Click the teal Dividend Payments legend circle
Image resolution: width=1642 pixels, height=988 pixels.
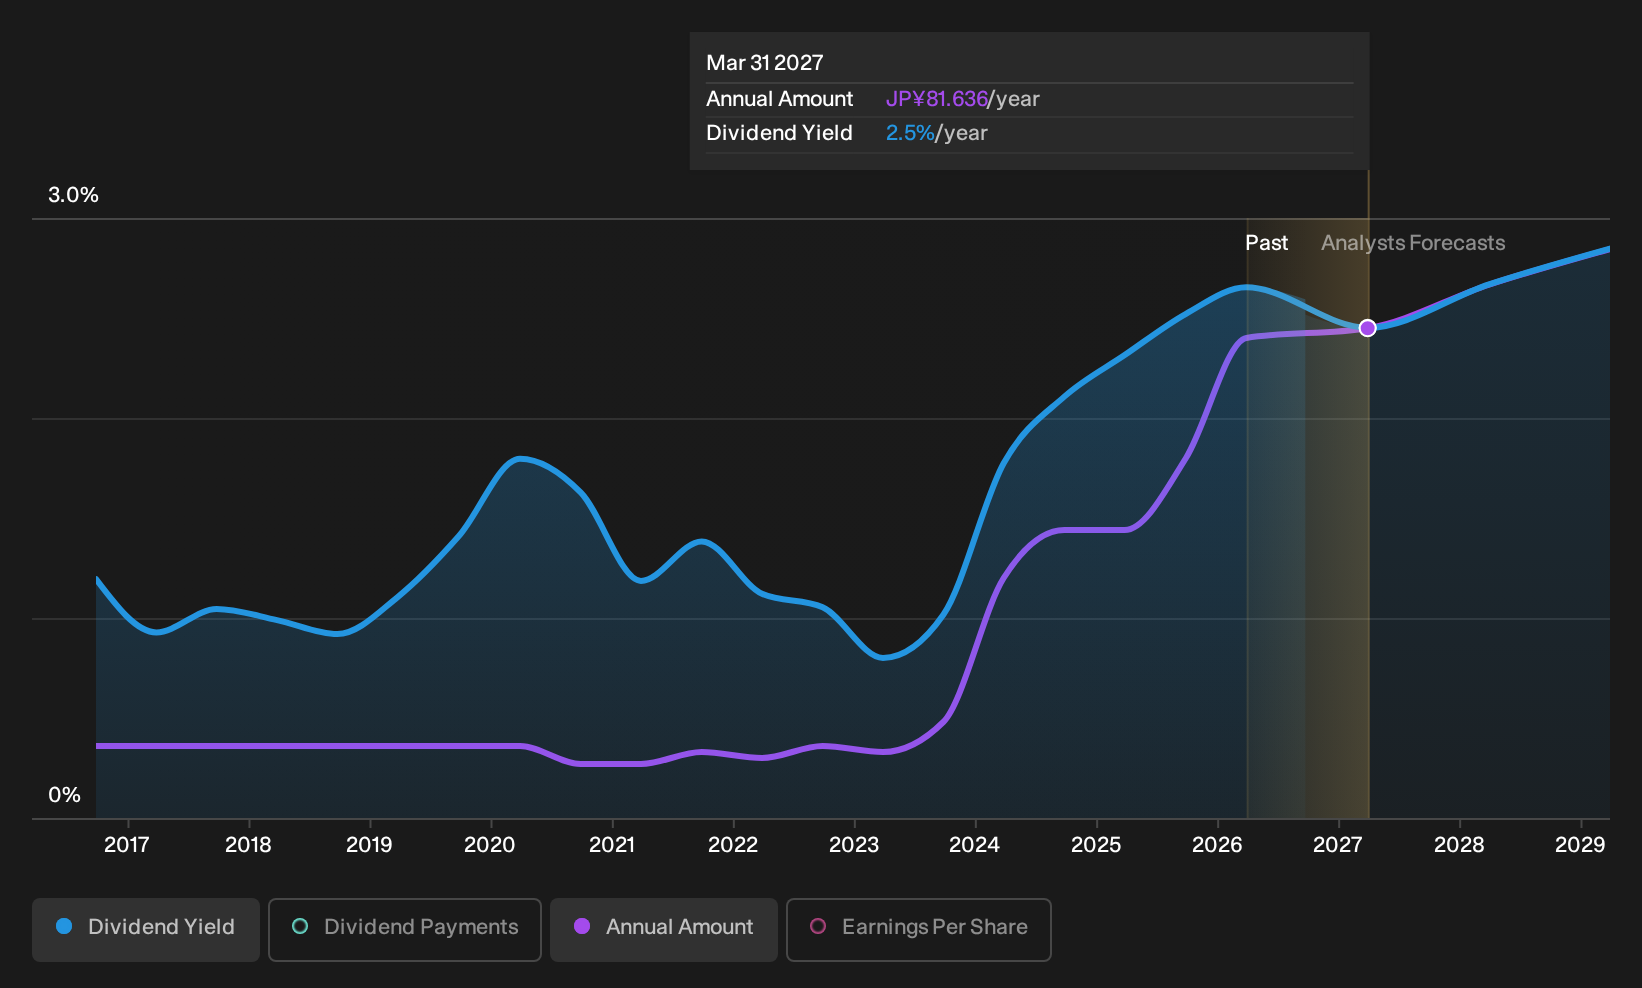point(300,926)
